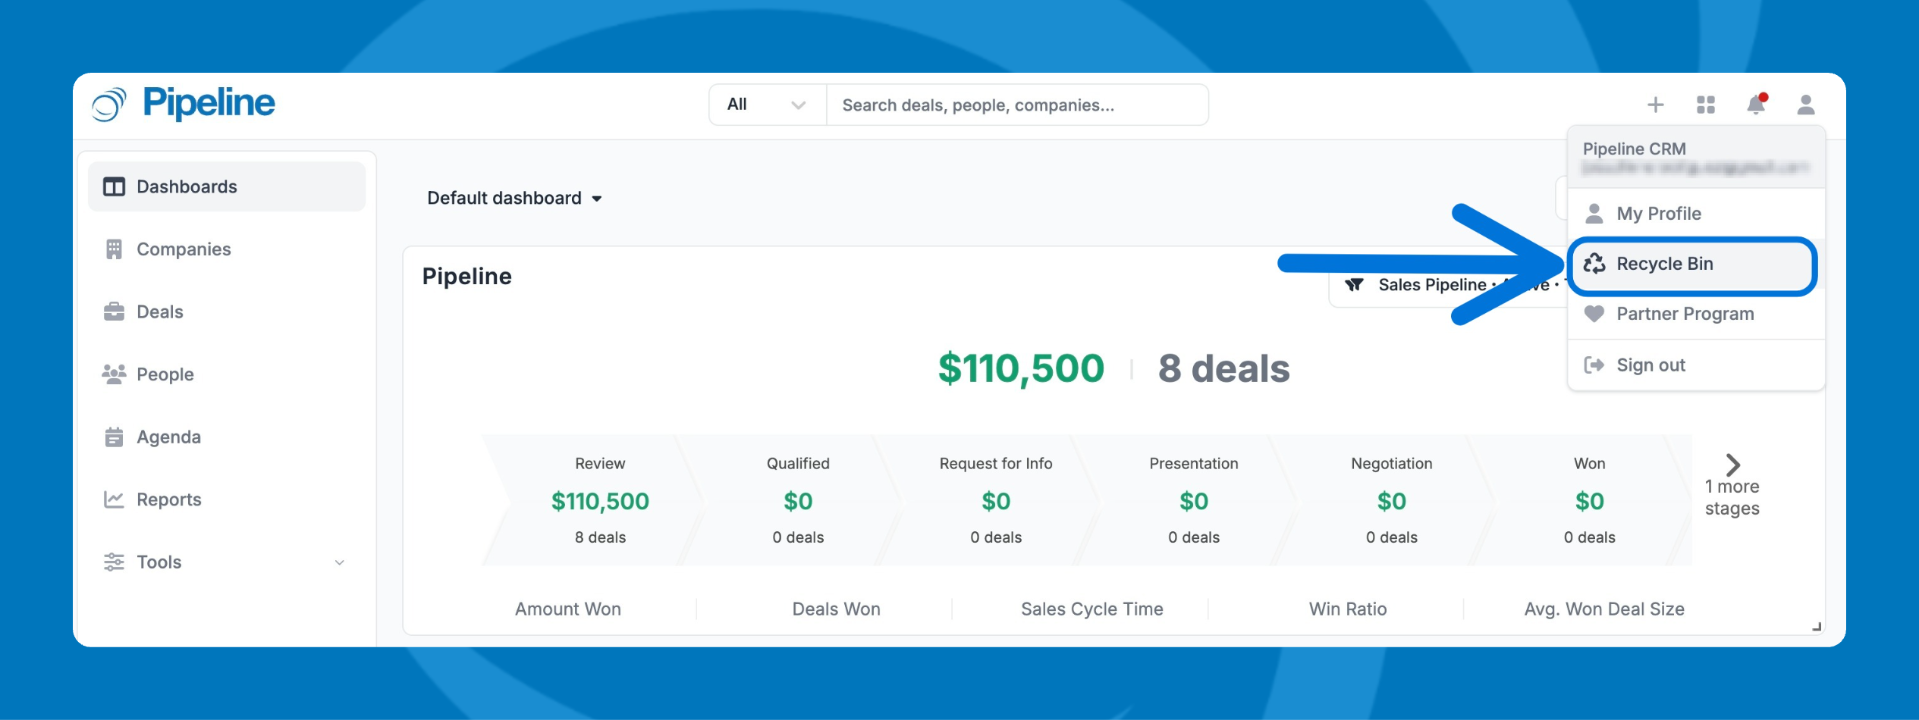This screenshot has width=1919, height=720.
Task: Open the Default dashboard dropdown
Action: (514, 198)
